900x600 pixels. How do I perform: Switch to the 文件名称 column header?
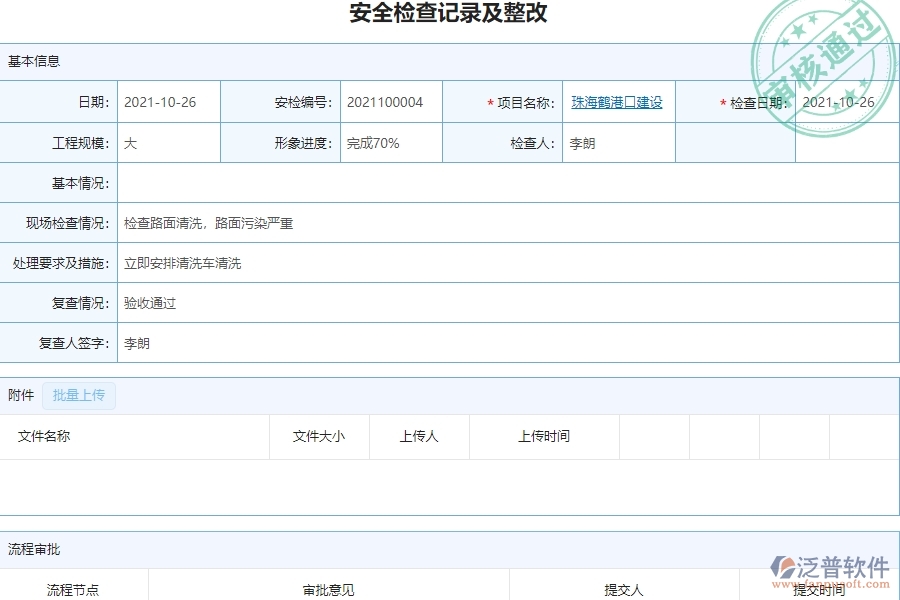43,436
